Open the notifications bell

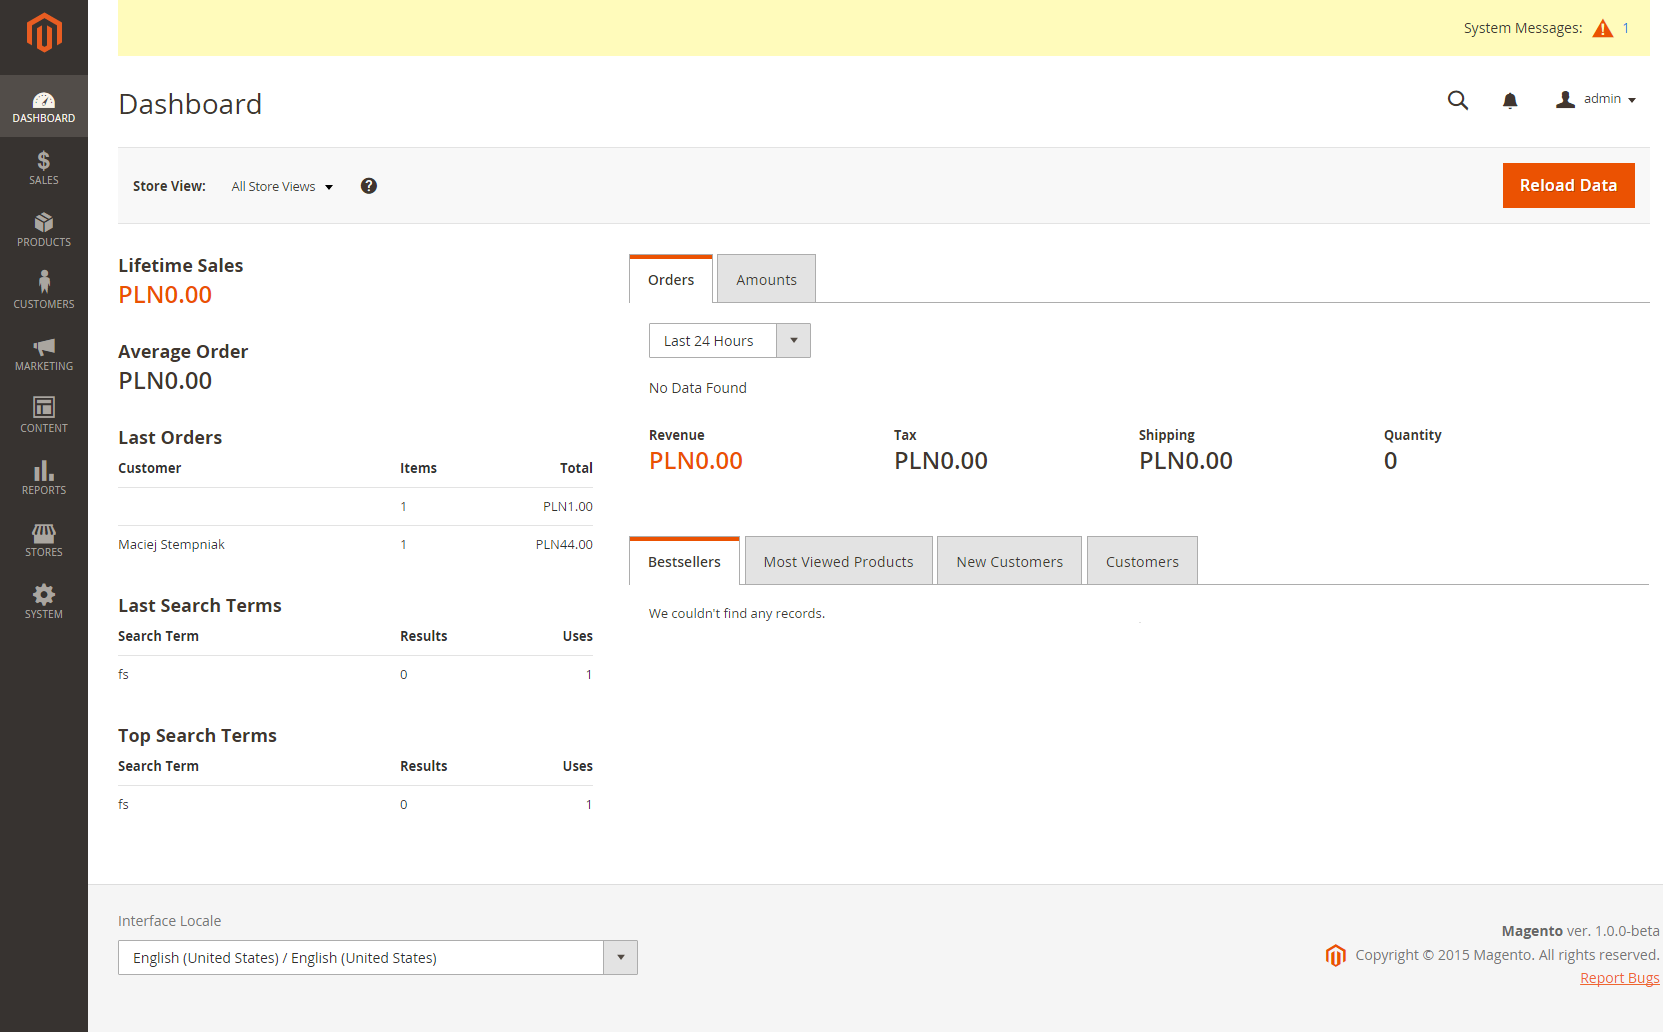coord(1510,100)
